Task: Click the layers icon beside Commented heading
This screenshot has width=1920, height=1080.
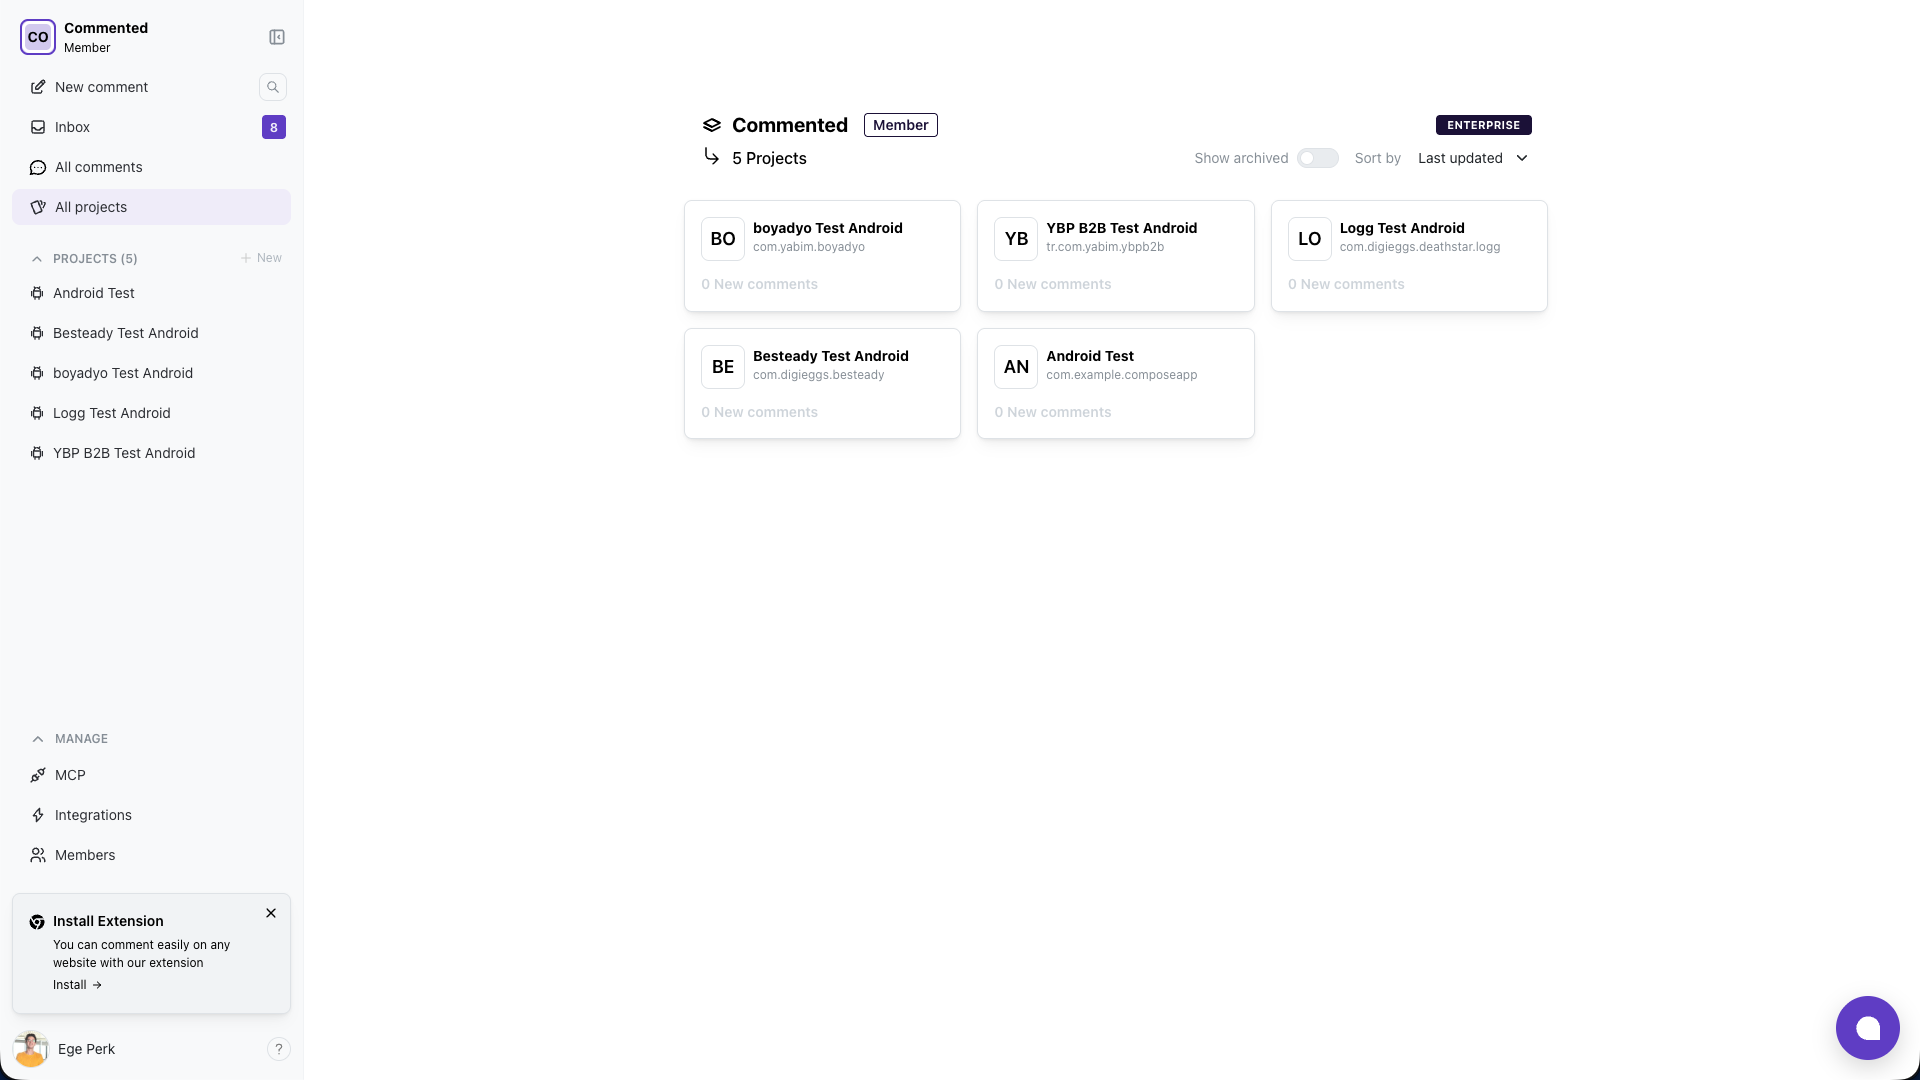Action: pos(712,125)
